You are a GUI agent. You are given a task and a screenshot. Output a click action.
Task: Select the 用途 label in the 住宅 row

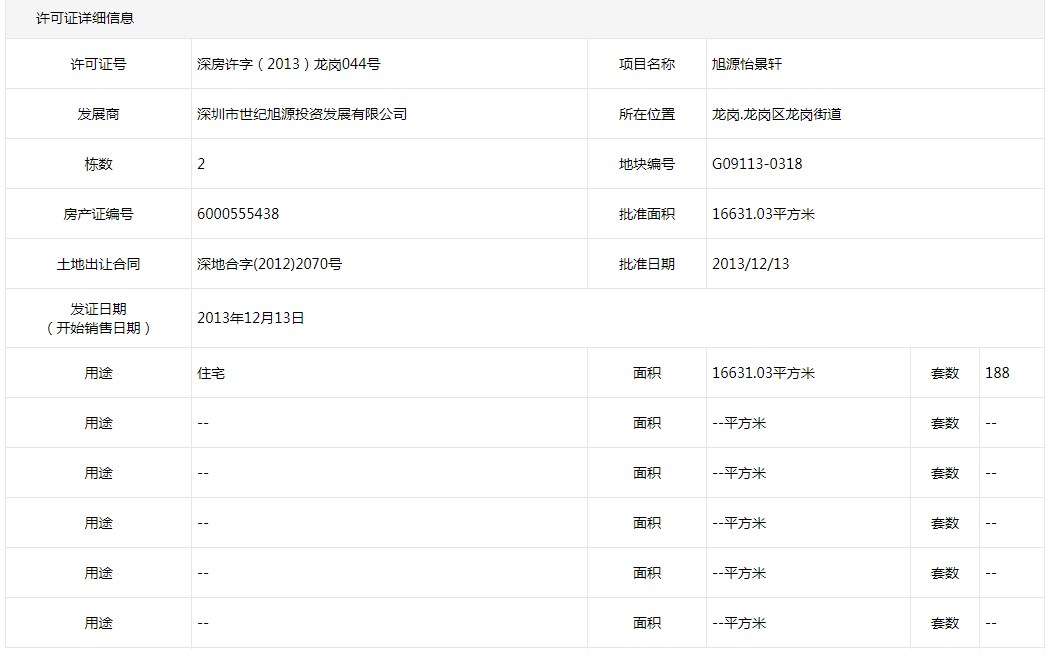click(x=99, y=373)
